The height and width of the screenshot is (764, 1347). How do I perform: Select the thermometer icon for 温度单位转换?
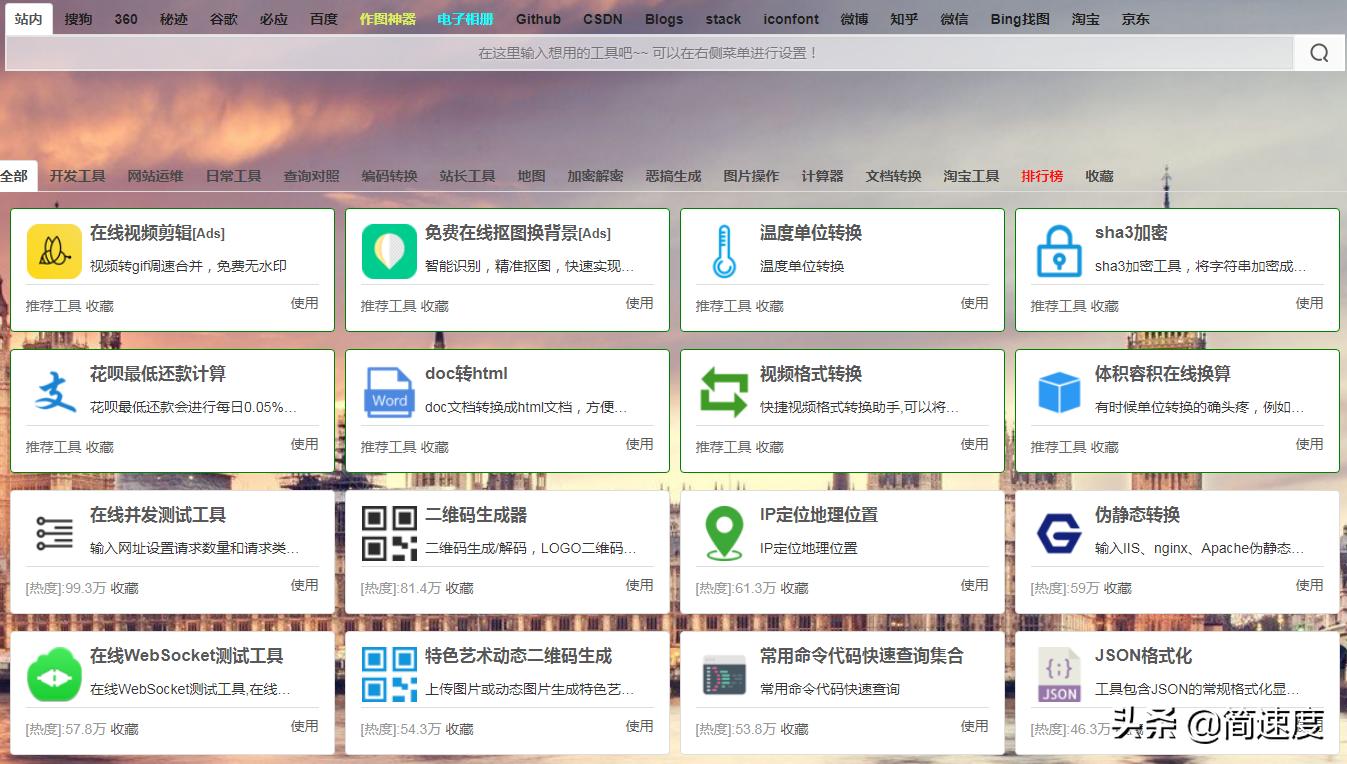point(723,252)
